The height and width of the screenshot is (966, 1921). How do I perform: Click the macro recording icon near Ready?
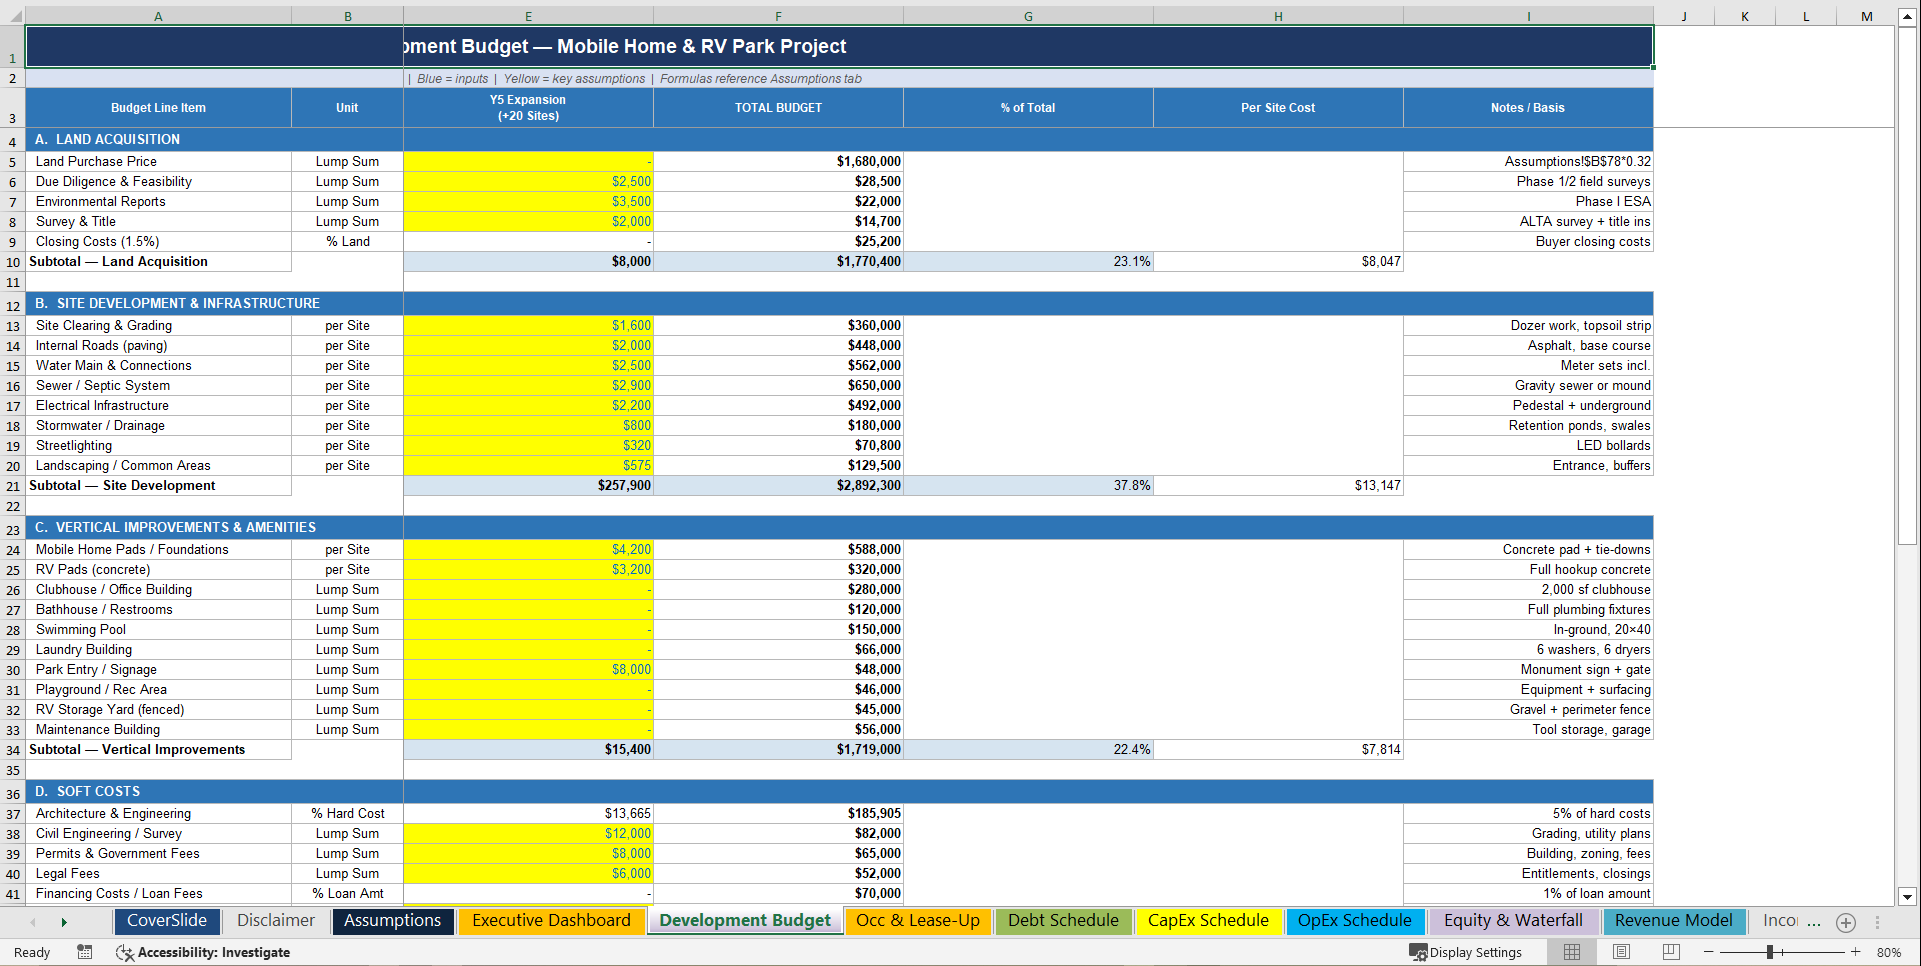tap(85, 952)
